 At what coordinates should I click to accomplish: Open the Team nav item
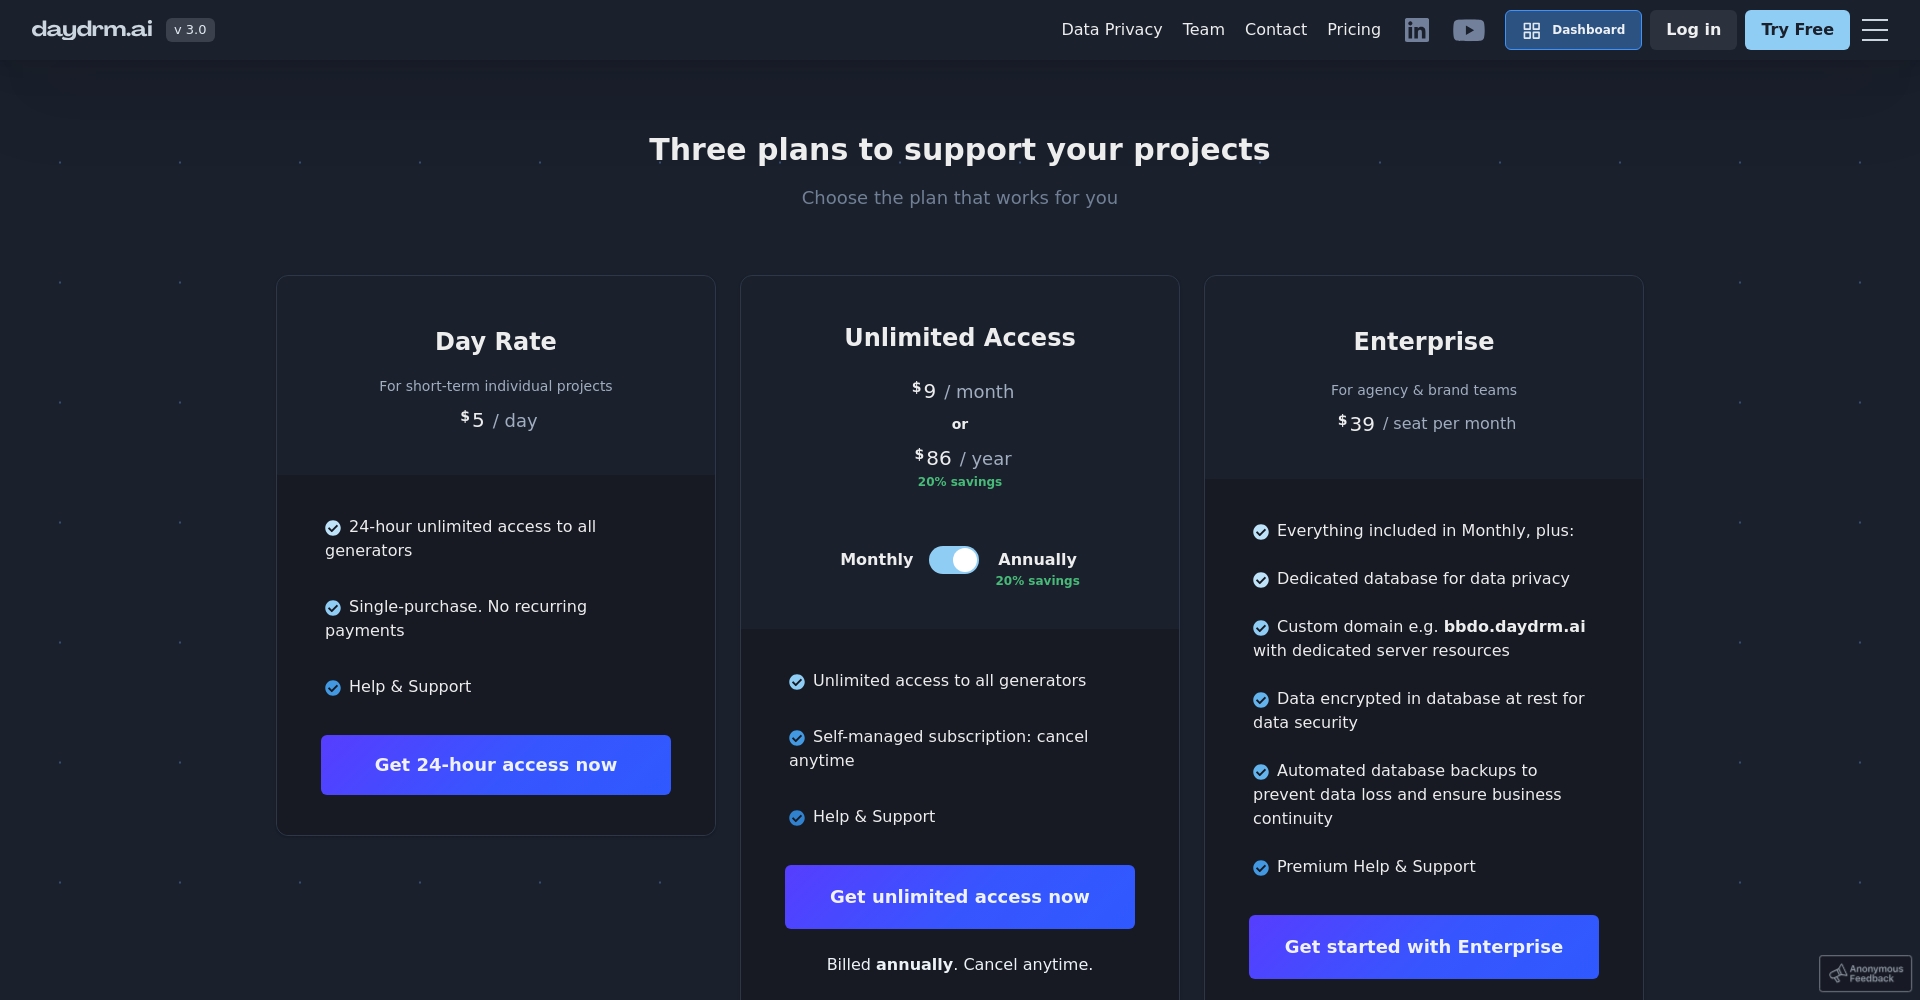click(x=1203, y=30)
